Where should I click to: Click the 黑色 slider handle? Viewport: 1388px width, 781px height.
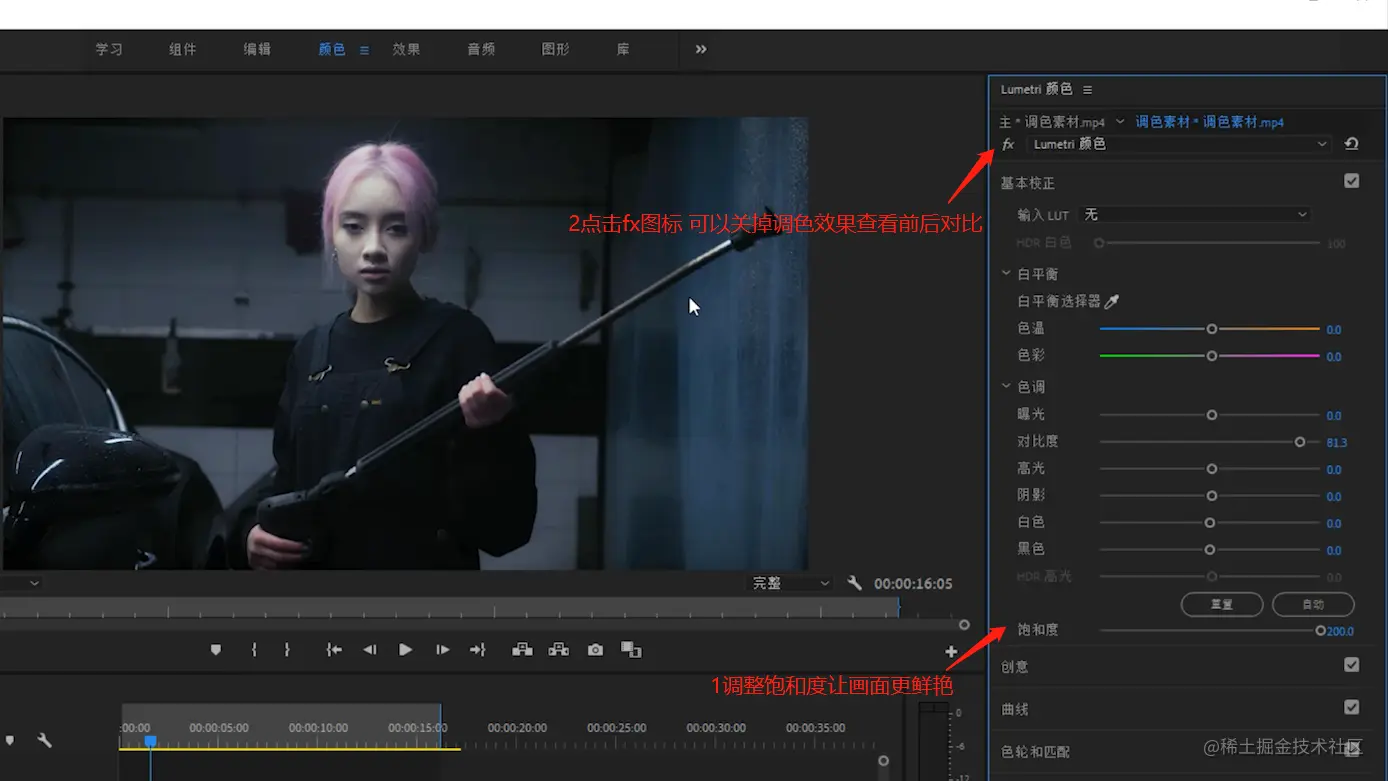(1210, 550)
